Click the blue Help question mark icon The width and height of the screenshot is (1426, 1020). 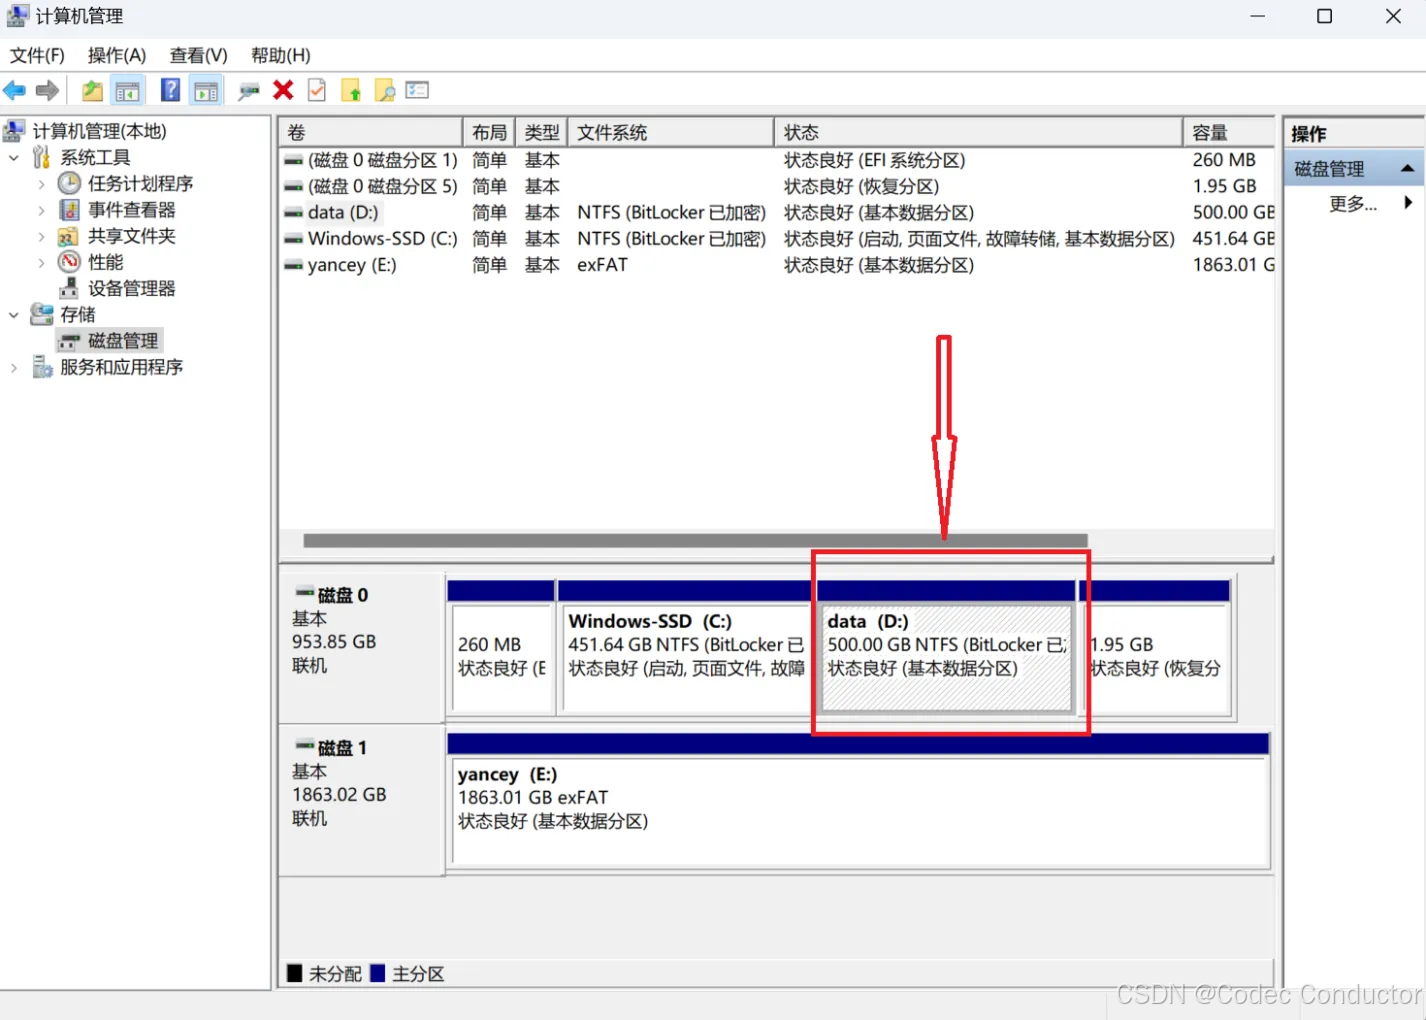click(171, 90)
